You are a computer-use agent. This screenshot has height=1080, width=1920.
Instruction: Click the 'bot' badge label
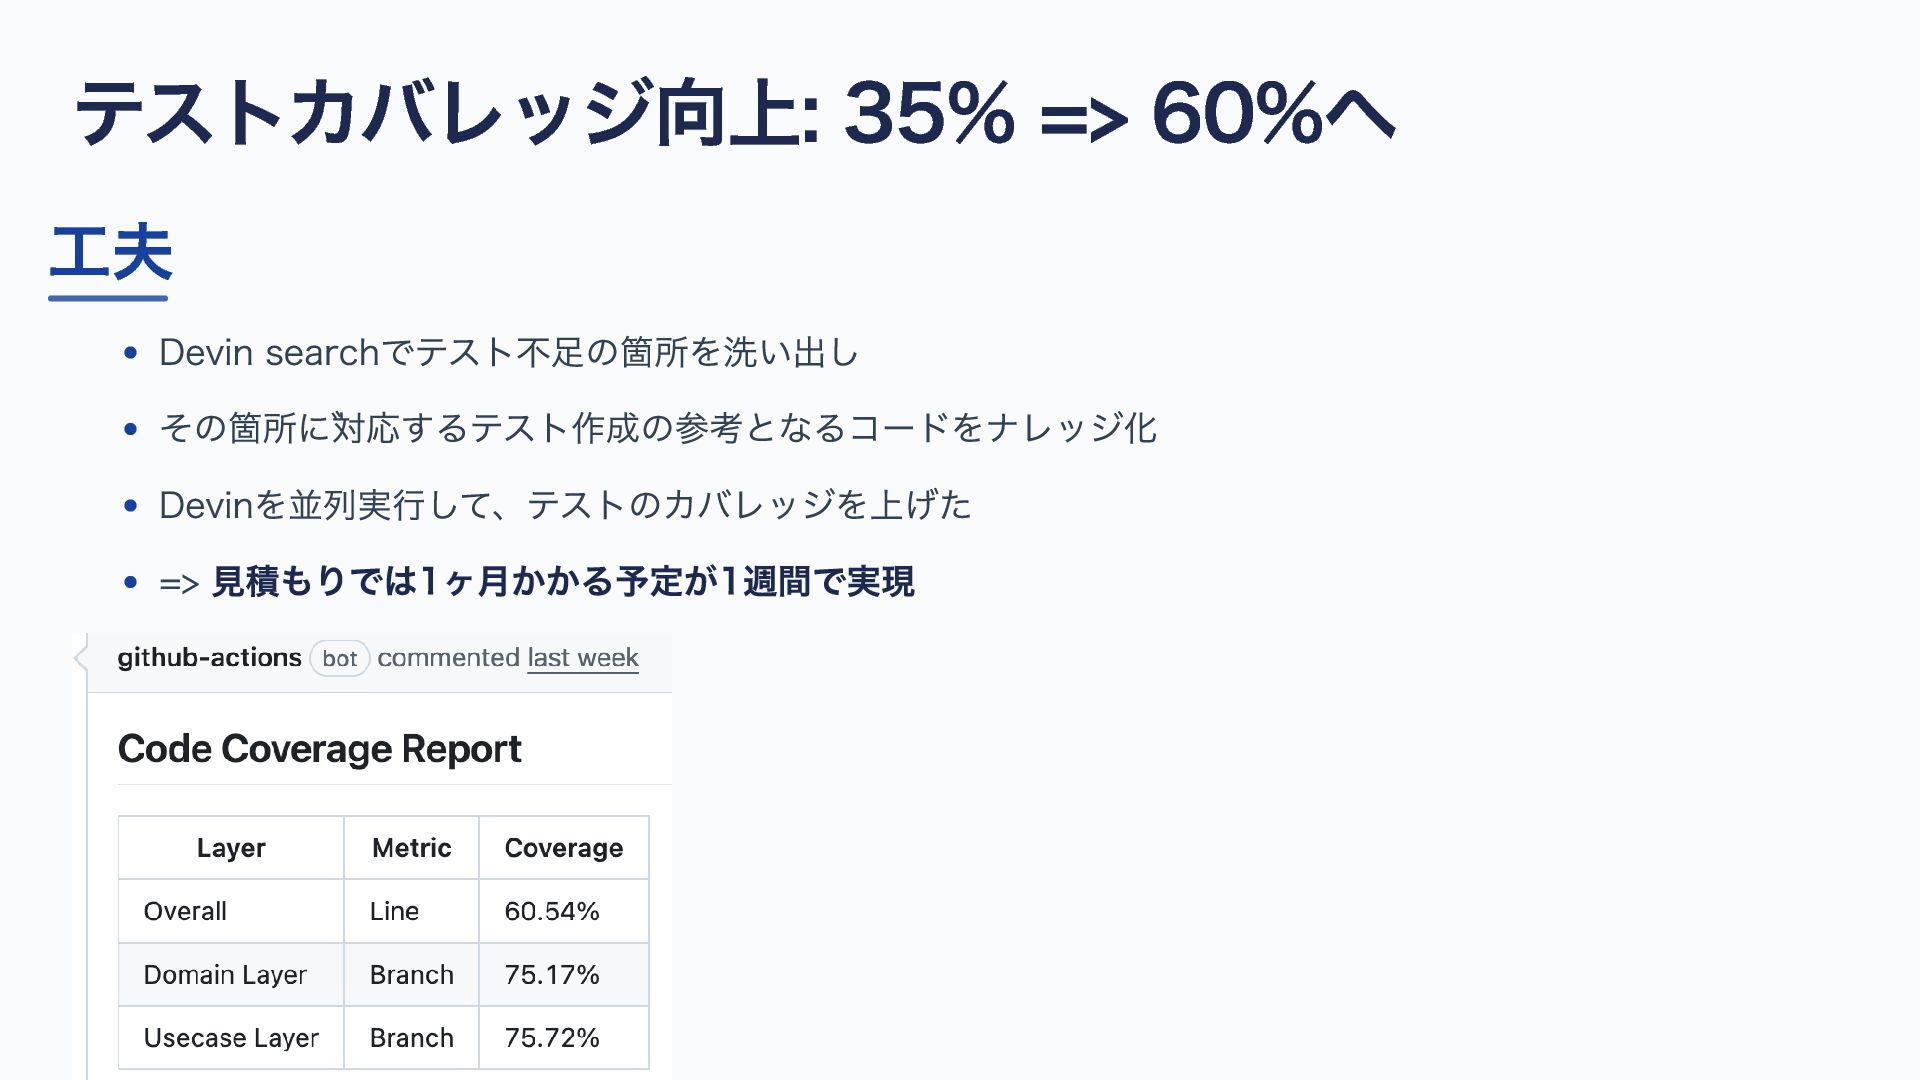click(340, 659)
